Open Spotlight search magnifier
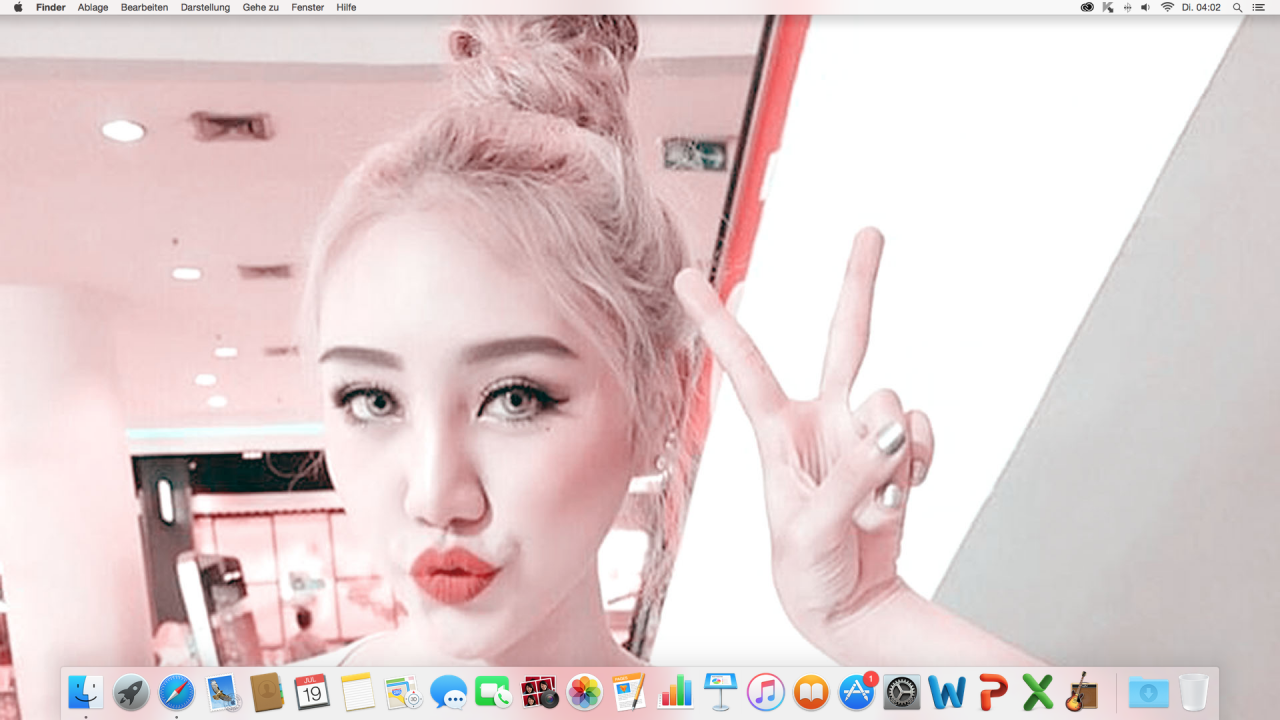Viewport: 1280px width, 720px height. click(1238, 7)
